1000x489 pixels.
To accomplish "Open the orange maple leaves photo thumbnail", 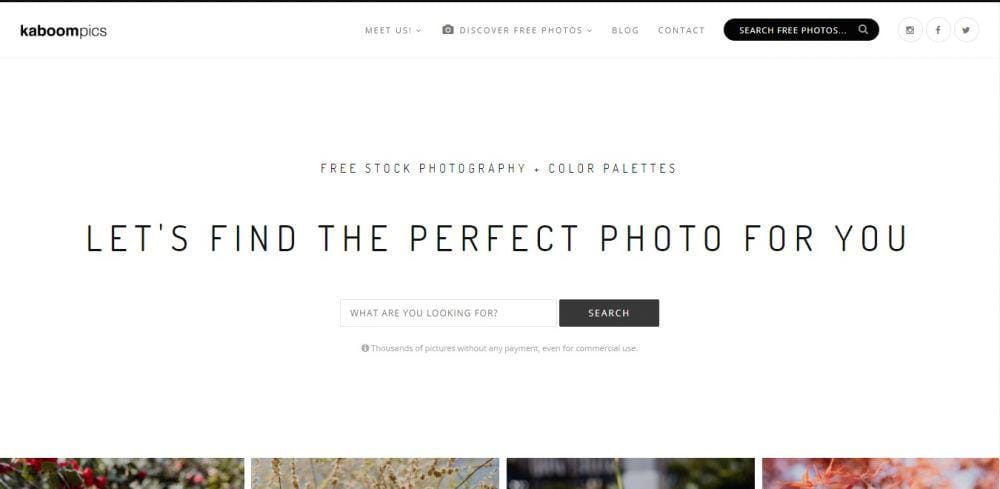I will point(881,473).
